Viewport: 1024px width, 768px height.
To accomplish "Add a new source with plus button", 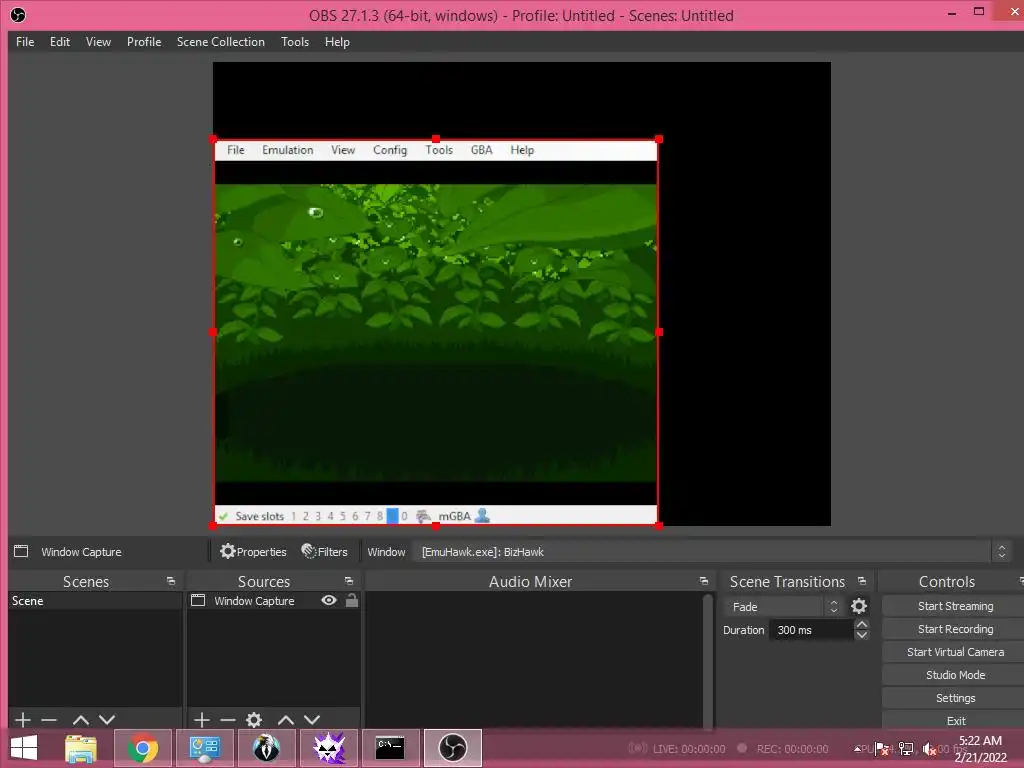I will point(202,720).
